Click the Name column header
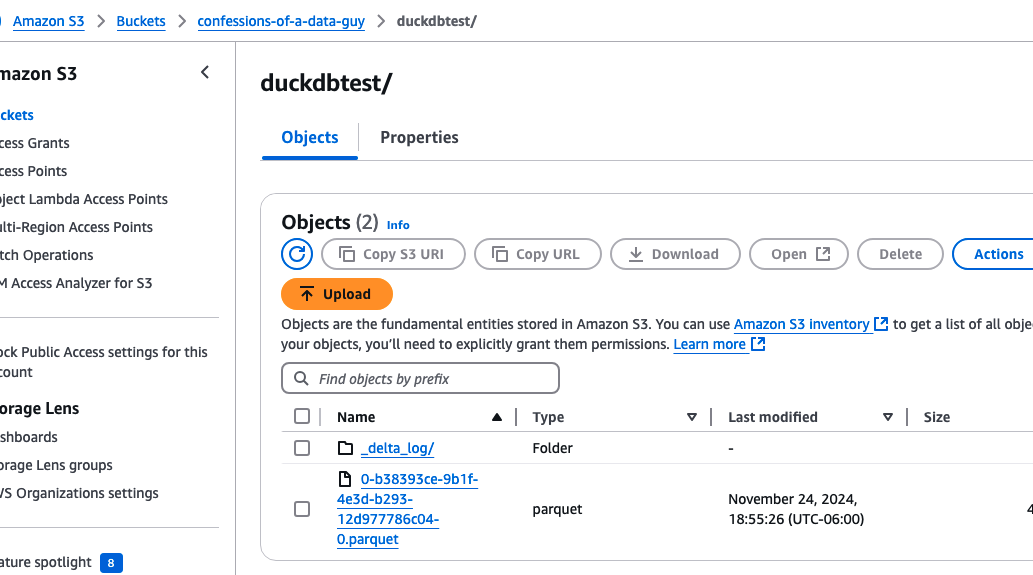 coord(356,417)
